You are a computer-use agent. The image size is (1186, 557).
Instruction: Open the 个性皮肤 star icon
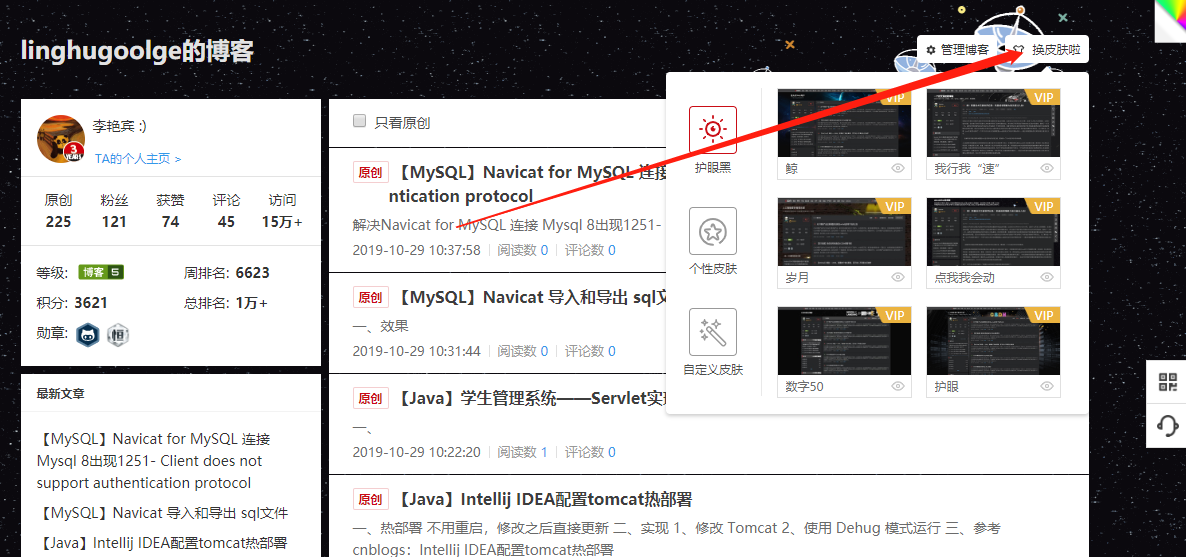pyautogui.click(x=713, y=231)
